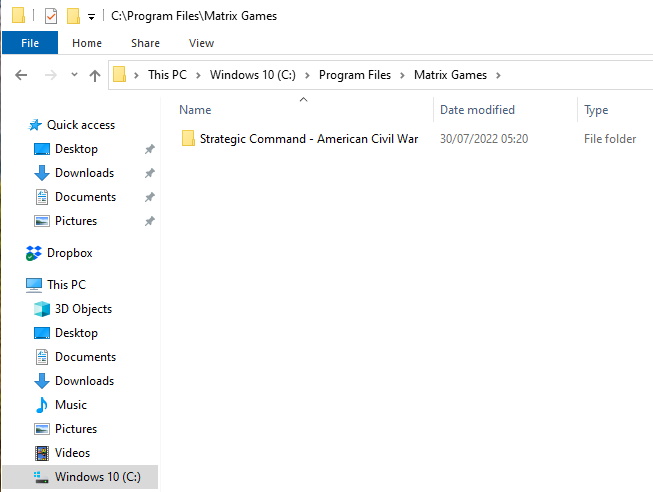Select Windows 10 (C:) in the address breadcrumb

(253, 75)
